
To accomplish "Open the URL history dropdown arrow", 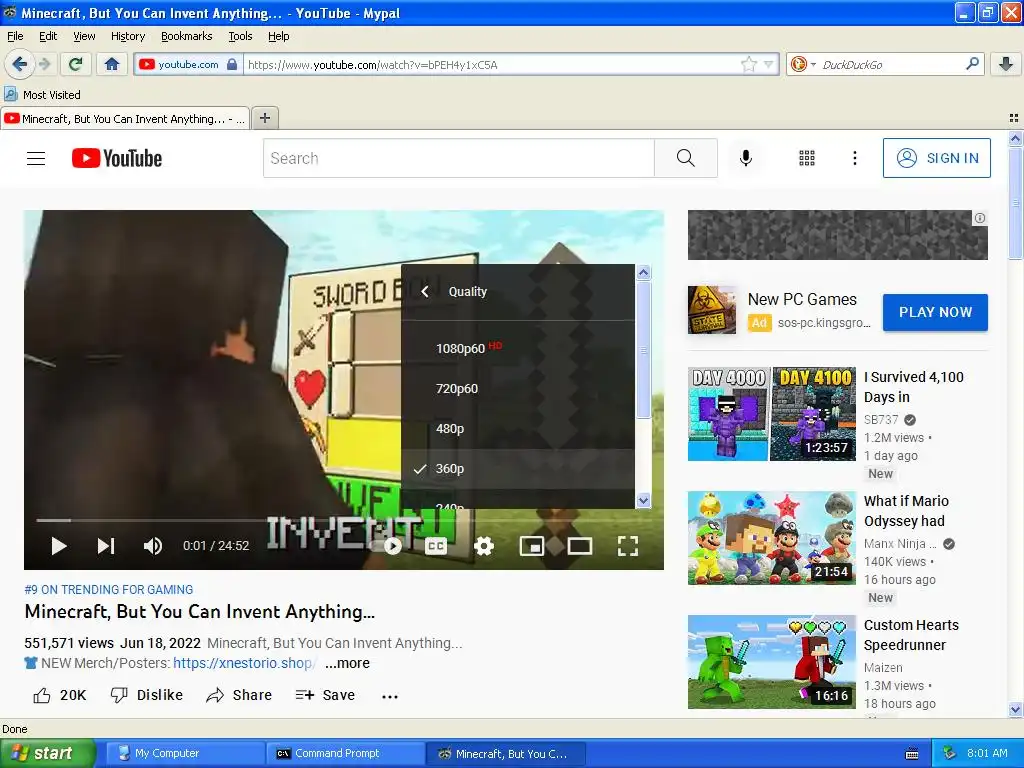I will click(769, 64).
